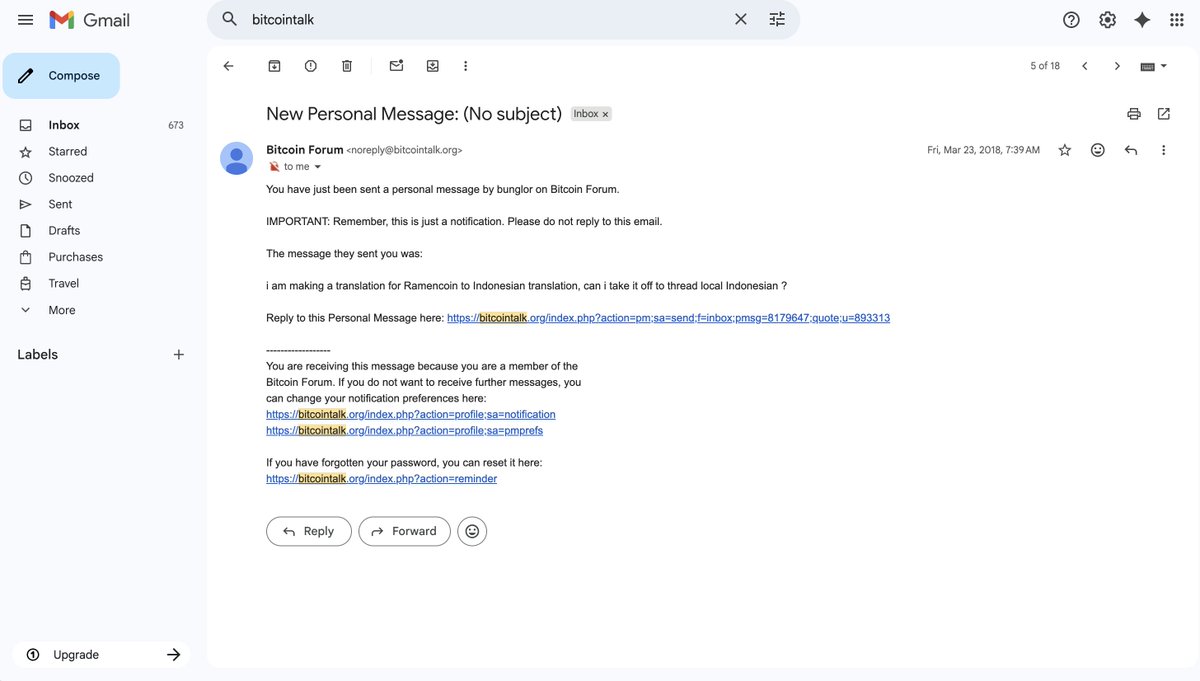Go back to search results arrow
1200x681 pixels.
pyautogui.click(x=228, y=66)
